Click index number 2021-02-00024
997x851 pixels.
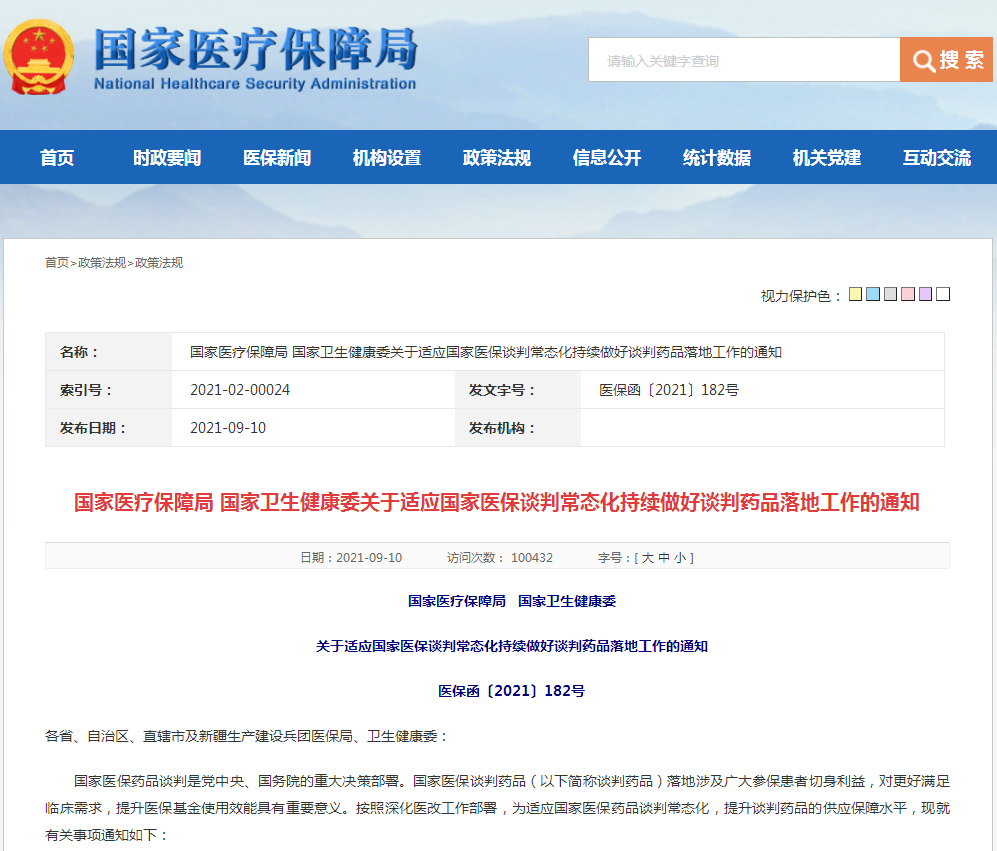tap(240, 390)
